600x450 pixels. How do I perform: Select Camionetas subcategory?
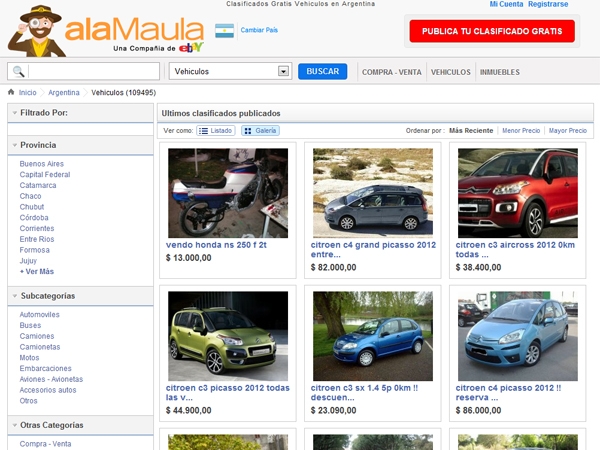point(40,347)
